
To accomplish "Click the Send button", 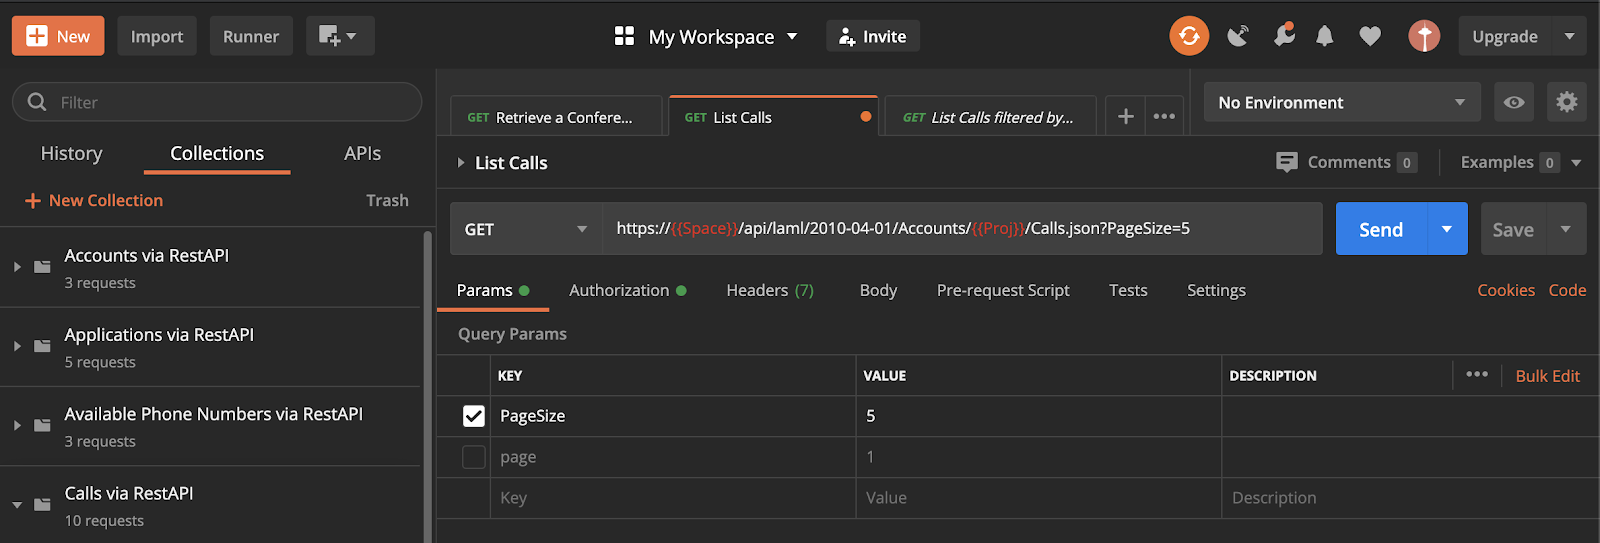I will (x=1381, y=229).
